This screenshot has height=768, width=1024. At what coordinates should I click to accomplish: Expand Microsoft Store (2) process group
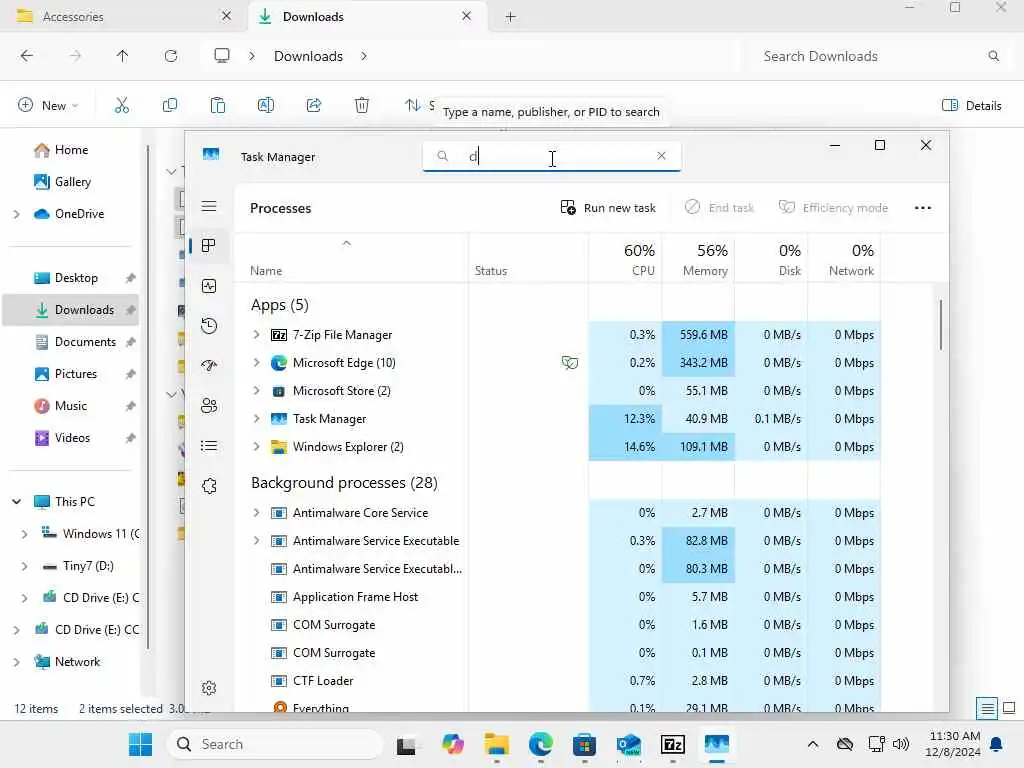click(x=256, y=391)
